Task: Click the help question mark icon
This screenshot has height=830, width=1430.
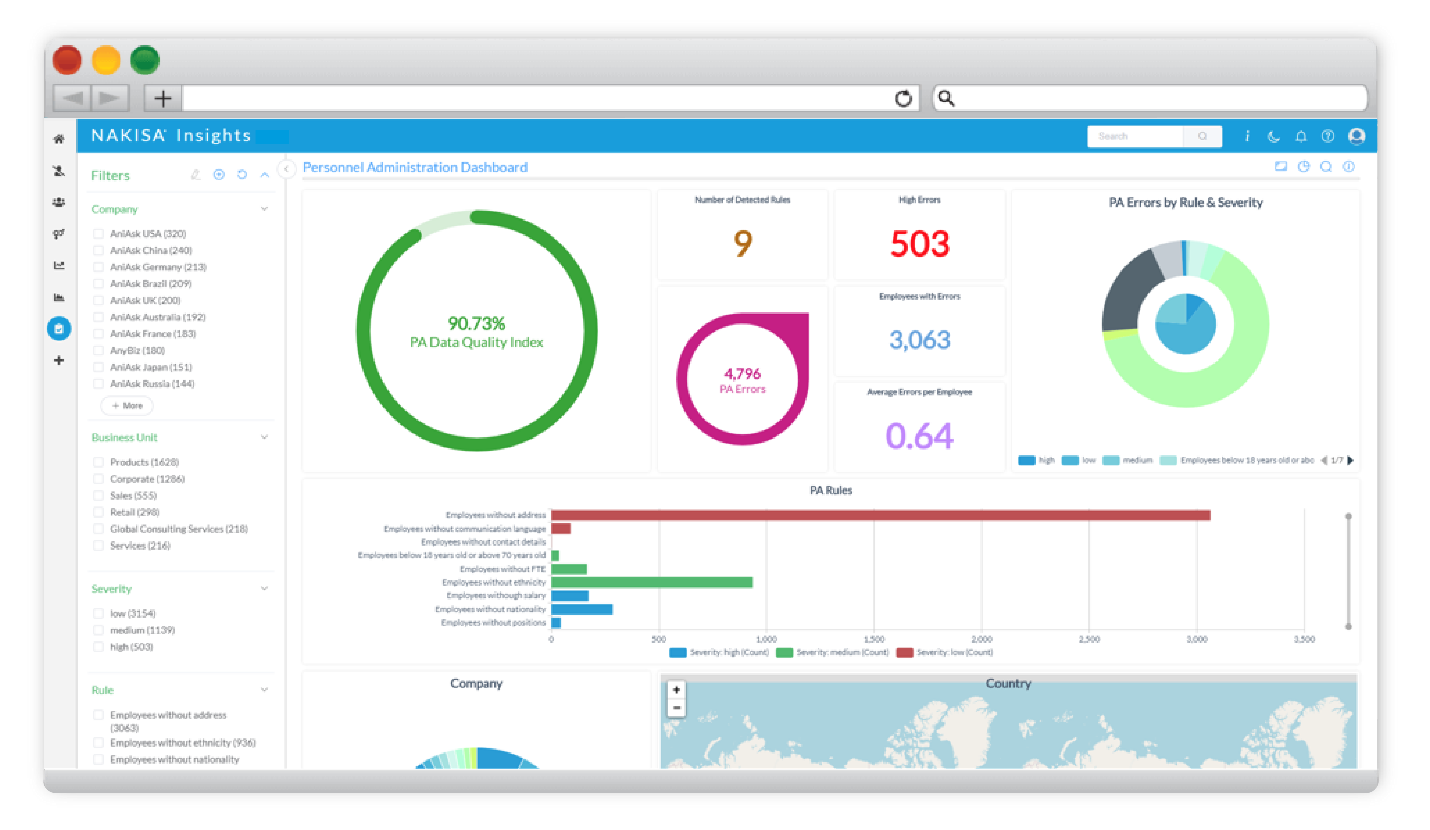Action: coord(1328,137)
